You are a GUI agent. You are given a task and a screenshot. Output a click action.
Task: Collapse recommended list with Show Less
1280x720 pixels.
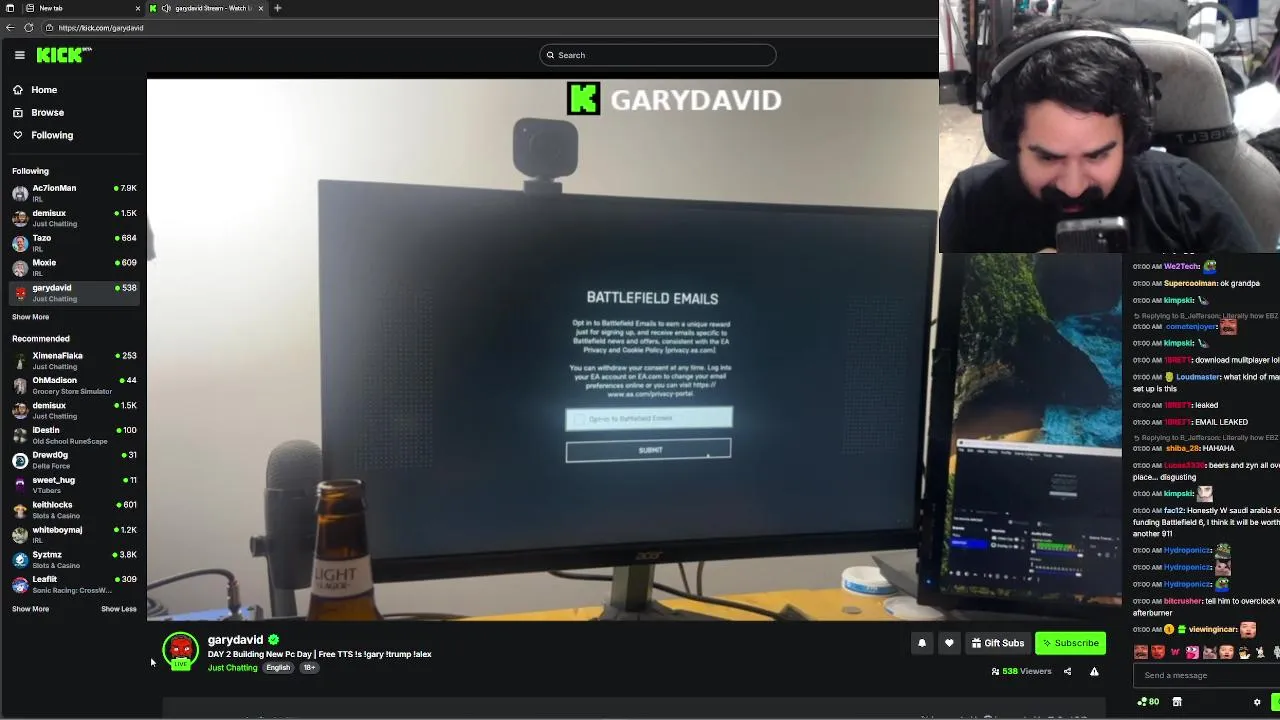(119, 609)
